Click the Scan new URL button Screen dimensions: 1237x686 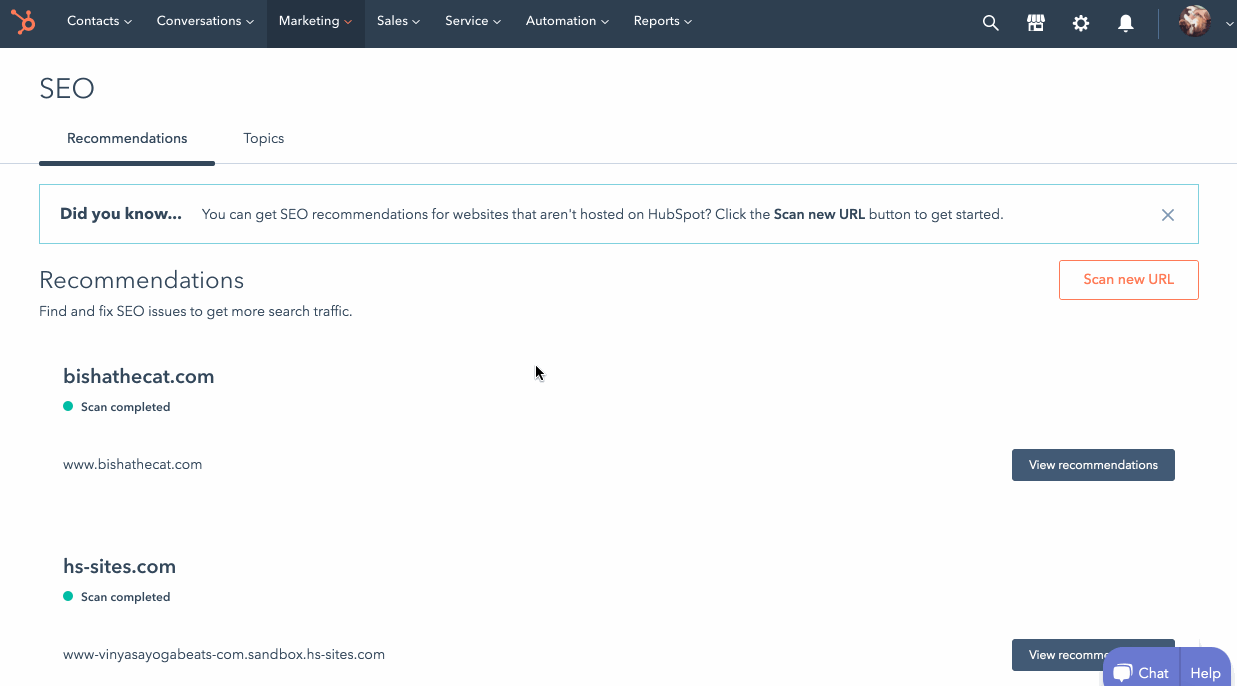(1128, 280)
